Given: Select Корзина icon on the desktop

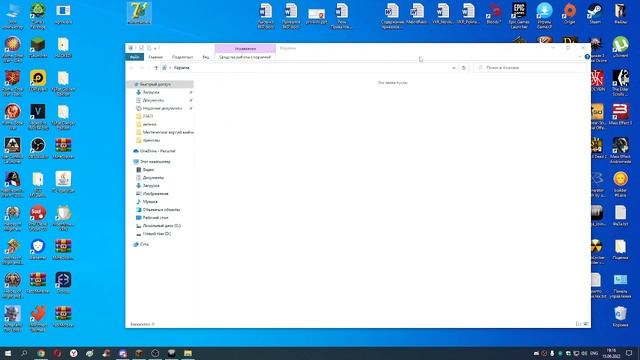Looking at the screenshot, I should tap(620, 317).
